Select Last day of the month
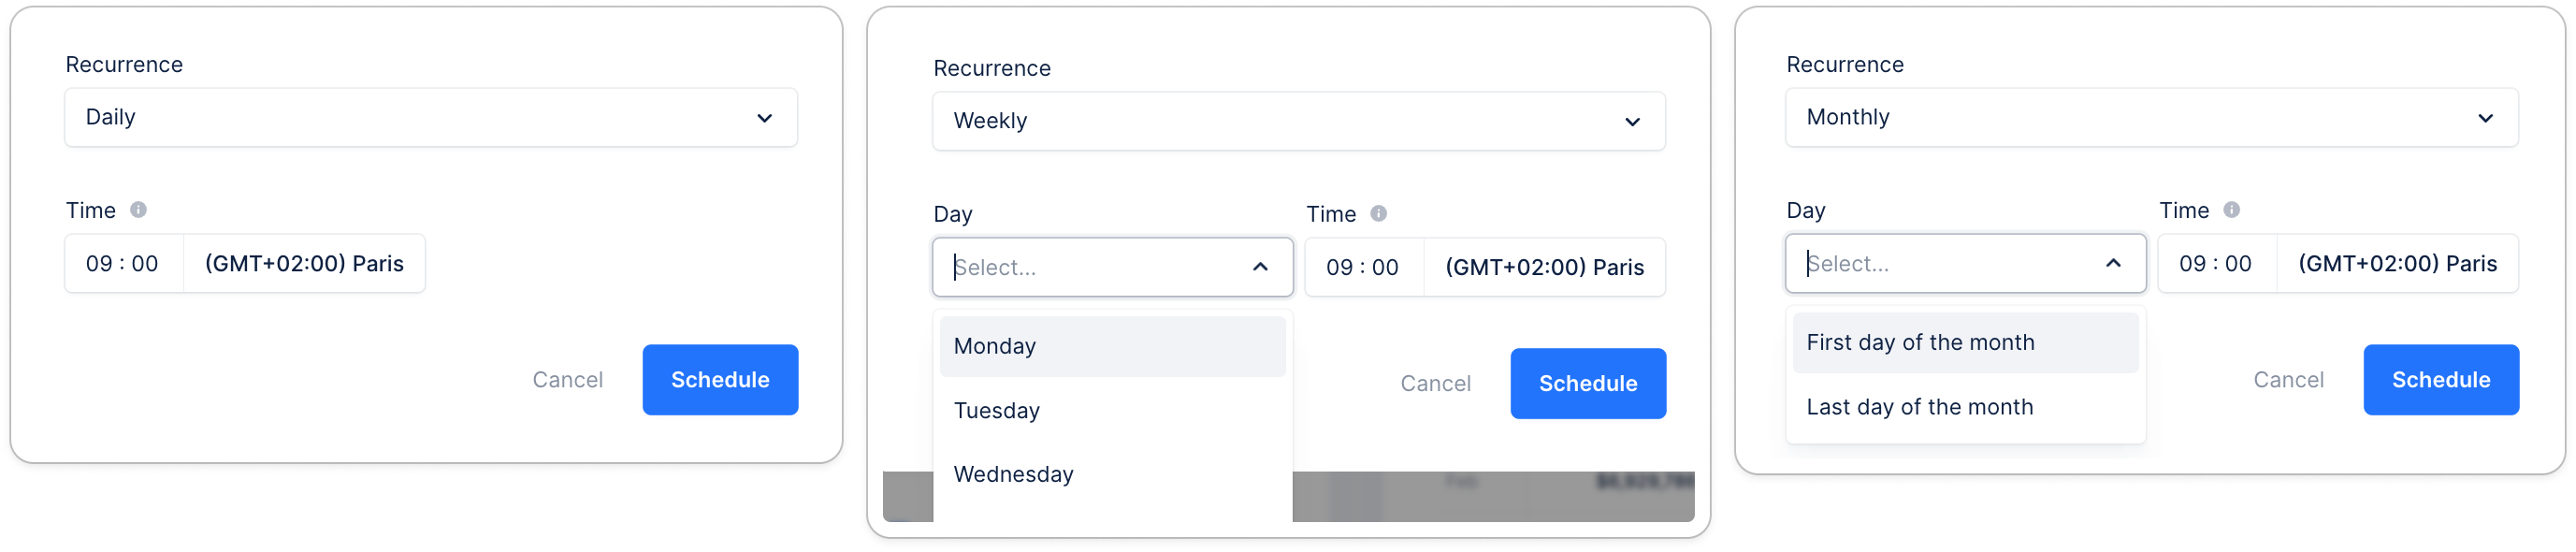Image resolution: width=2576 pixels, height=552 pixels. pos(1966,408)
